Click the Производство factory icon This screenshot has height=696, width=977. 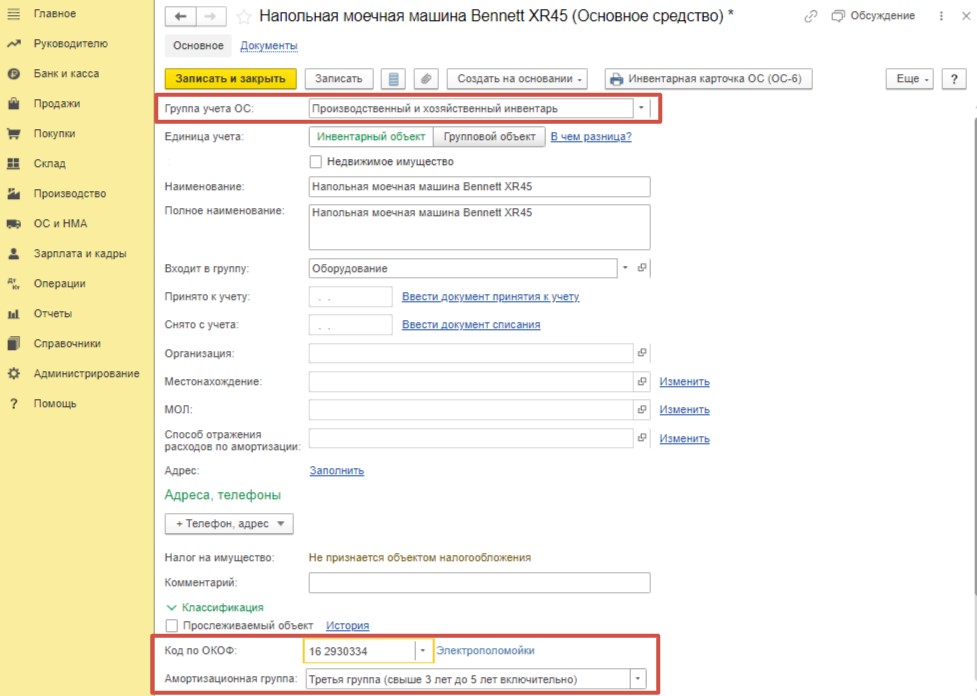point(14,193)
